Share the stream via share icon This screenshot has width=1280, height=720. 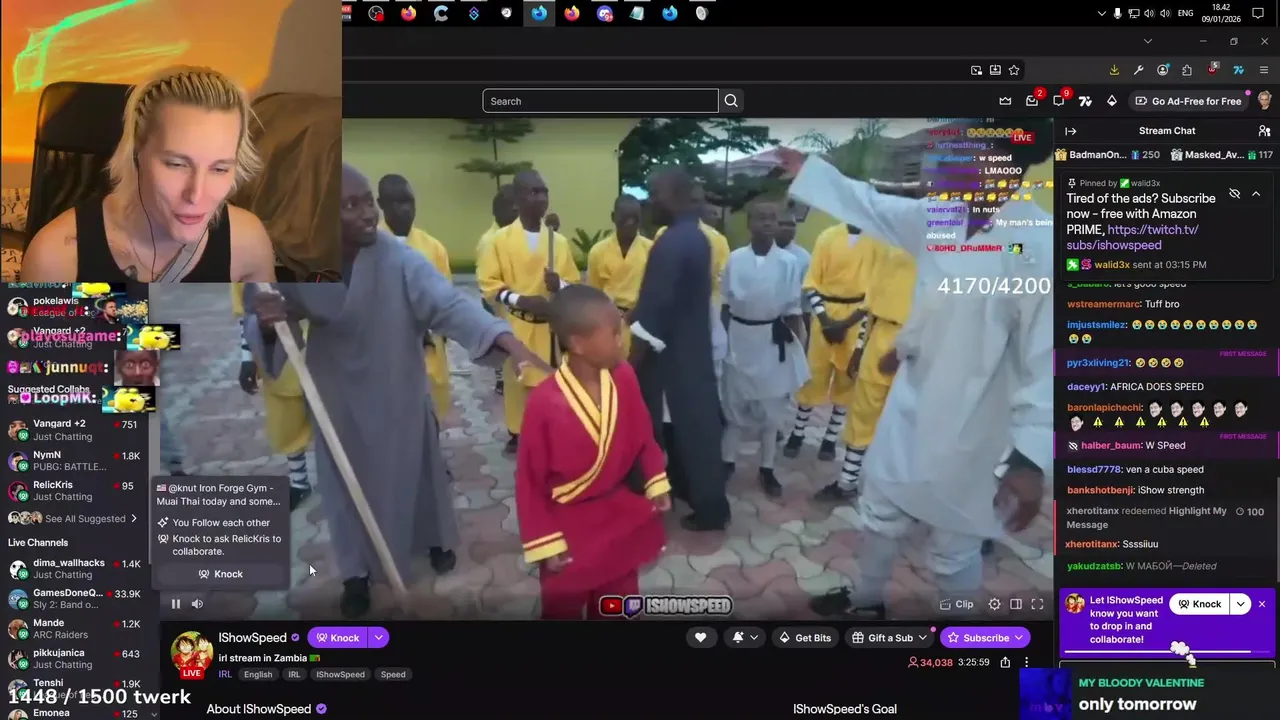click(x=1005, y=662)
